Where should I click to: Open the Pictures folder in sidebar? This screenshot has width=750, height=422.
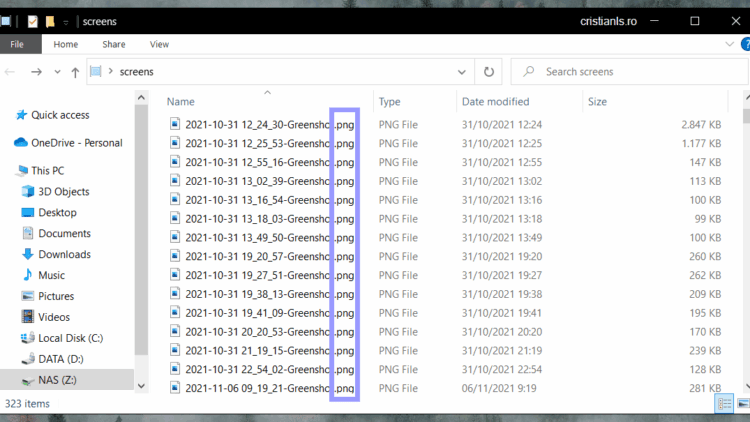click(56, 296)
